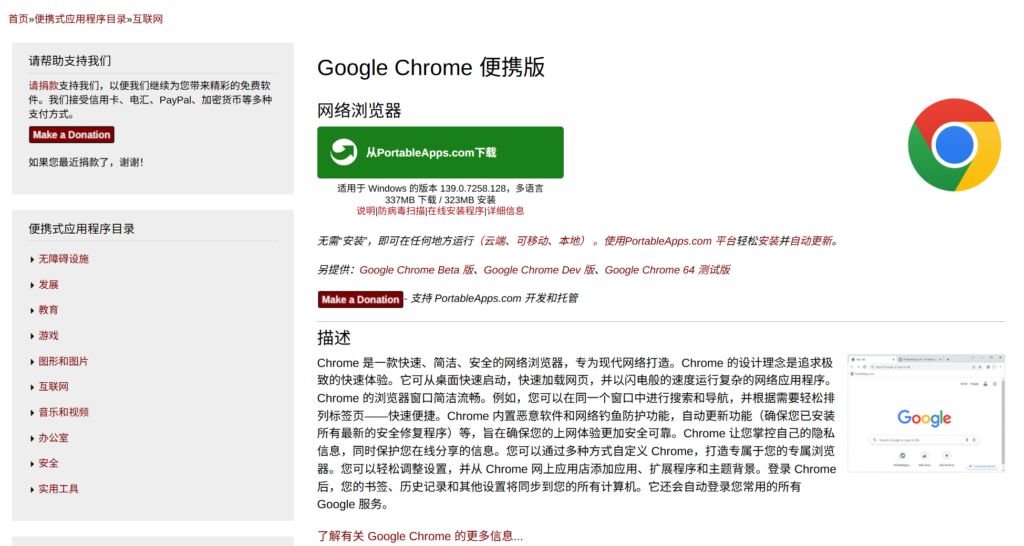
Task: Expand the 游戏 category arrow
Action: point(32,336)
